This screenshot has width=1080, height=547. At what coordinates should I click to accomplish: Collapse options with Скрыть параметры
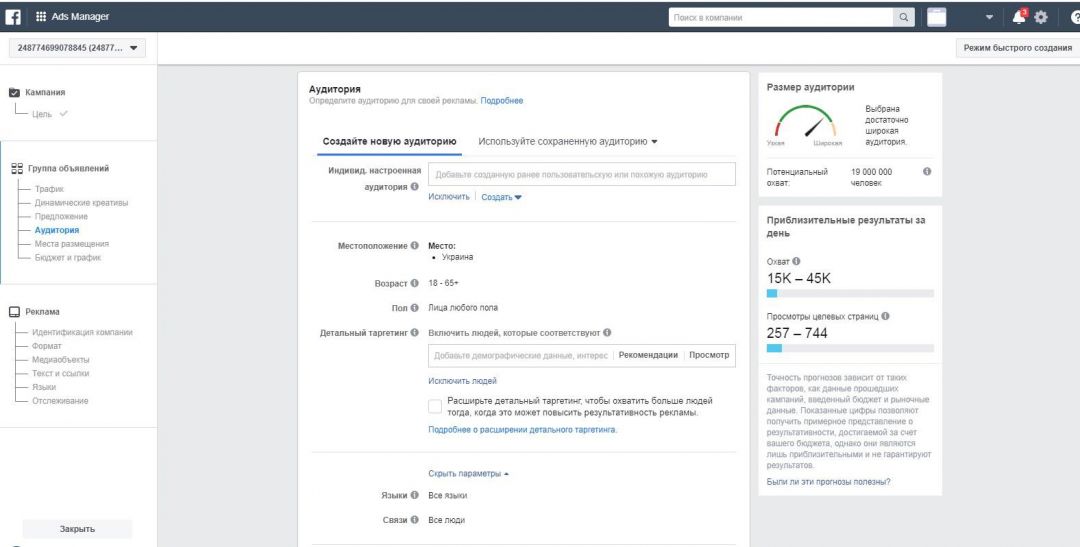[468, 473]
